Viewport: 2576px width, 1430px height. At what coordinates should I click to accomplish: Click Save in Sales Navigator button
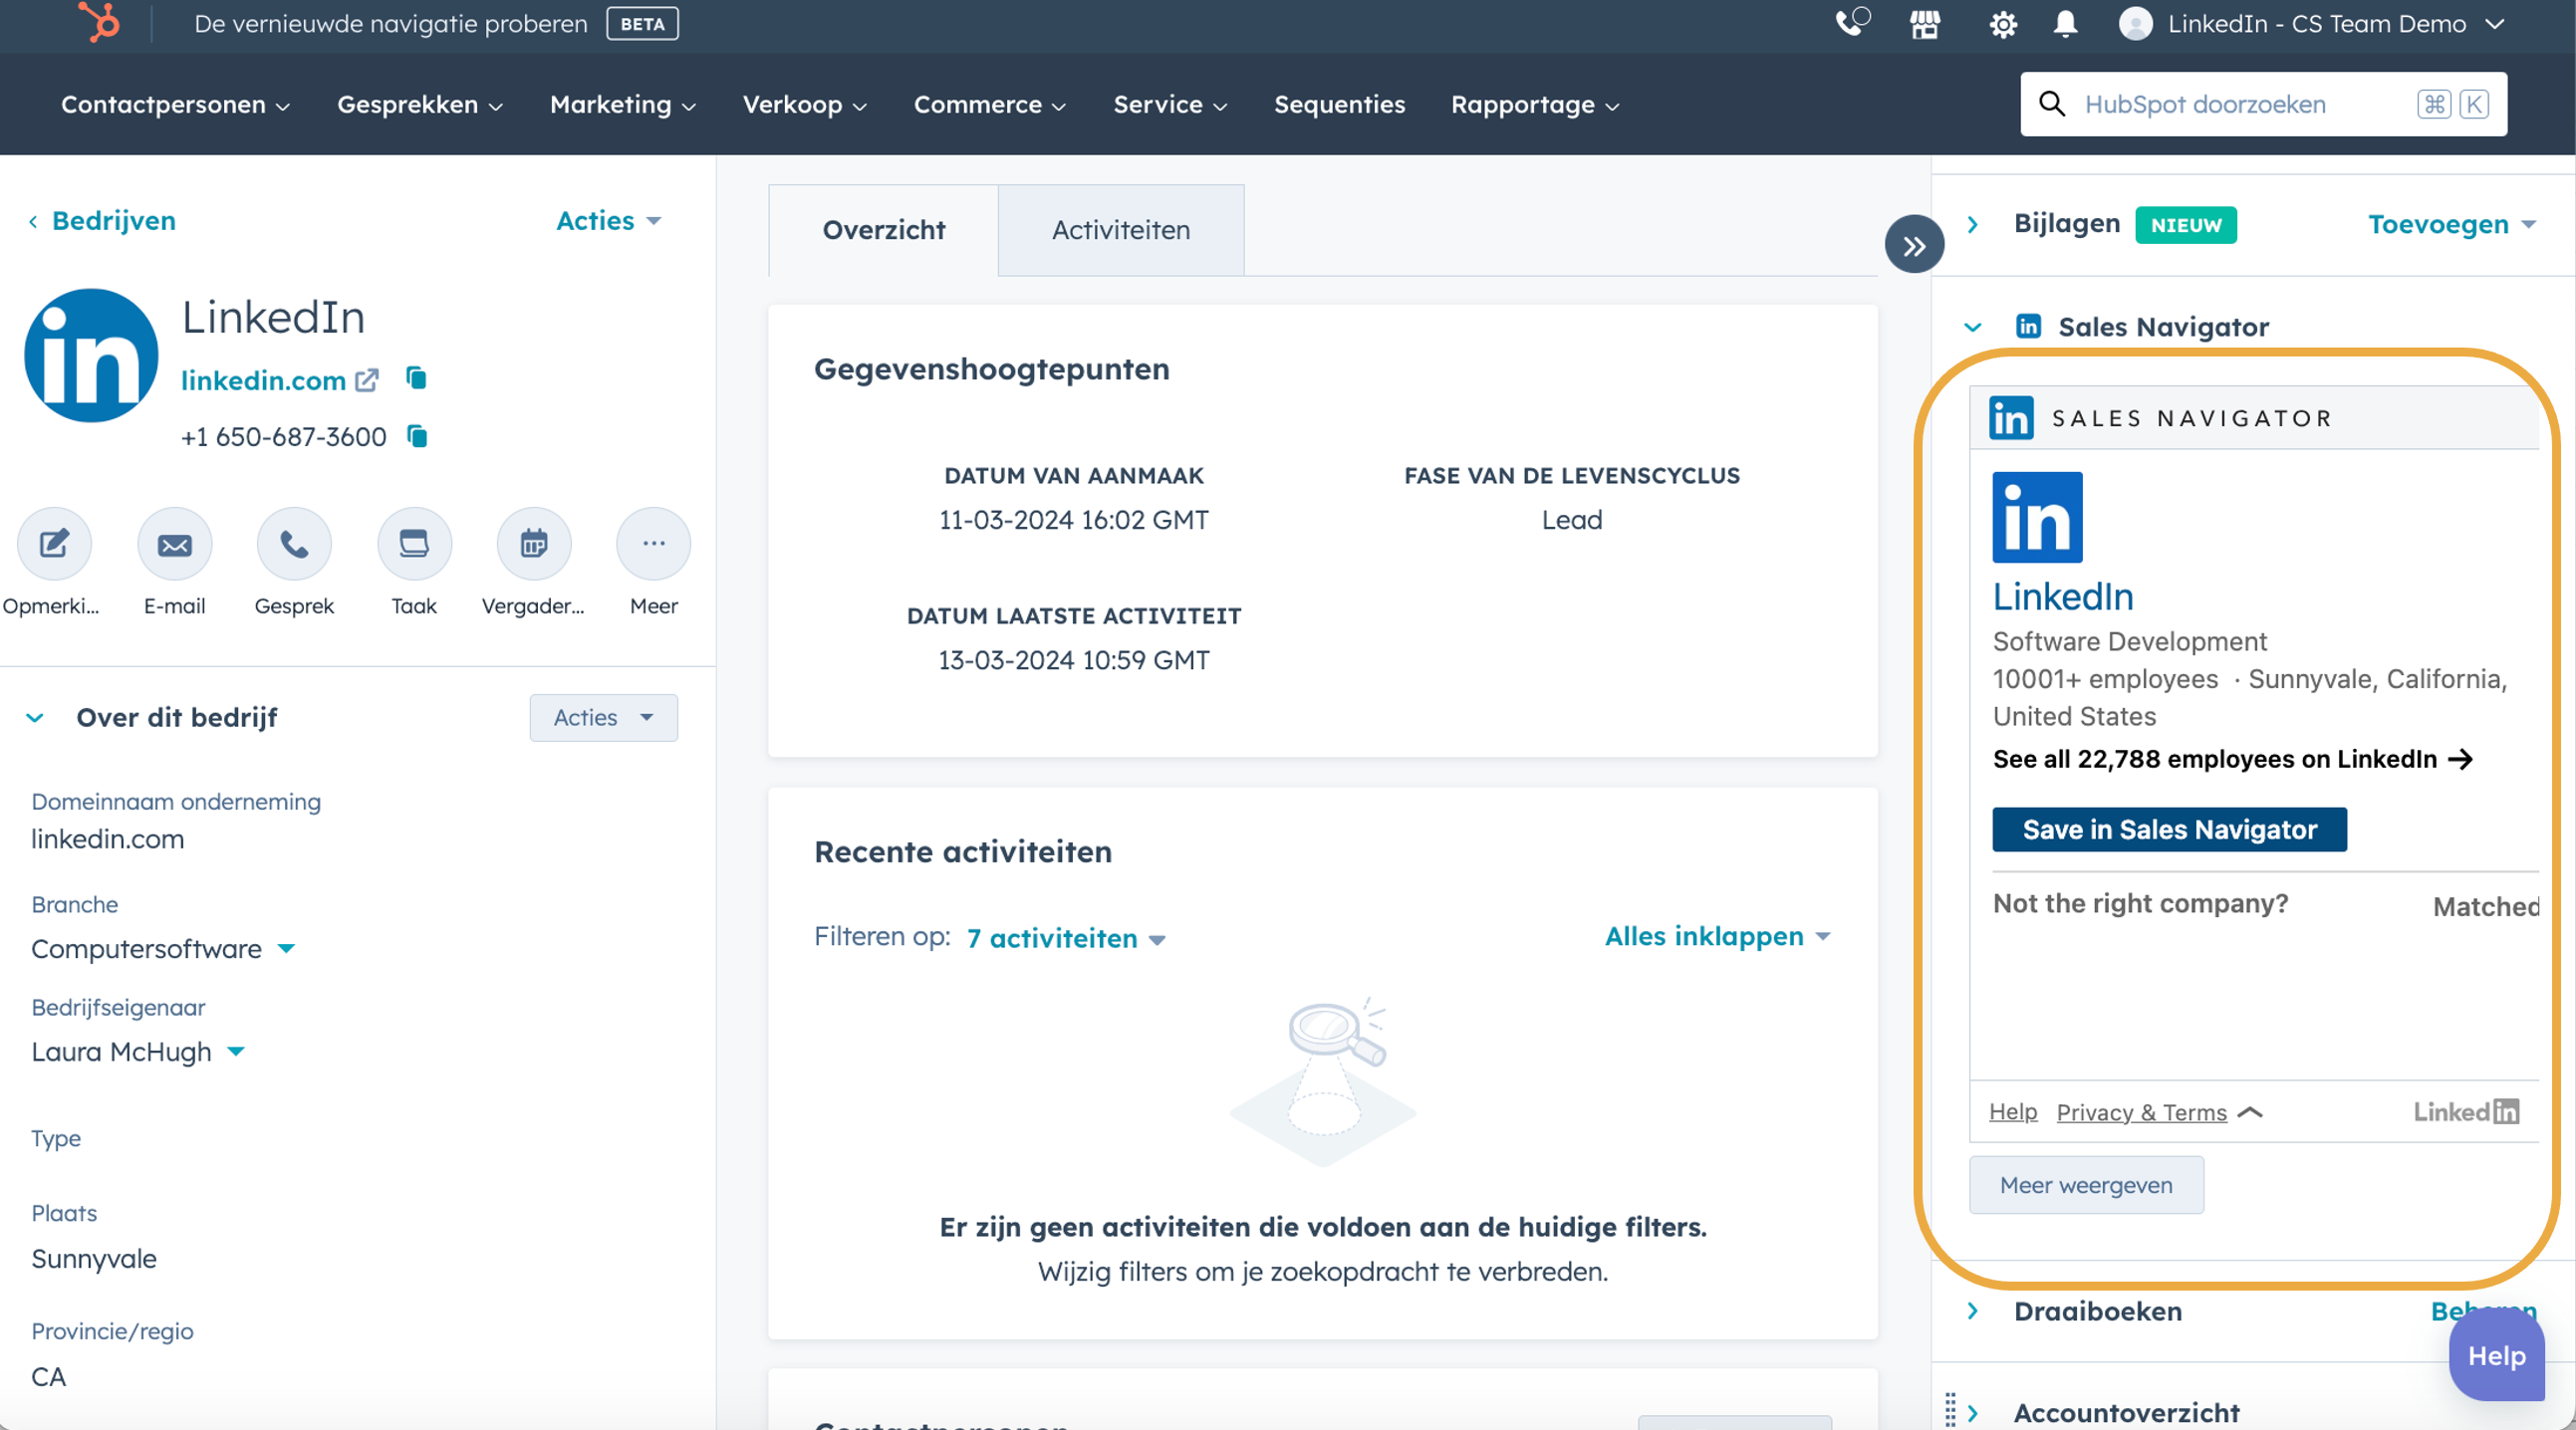(2169, 829)
